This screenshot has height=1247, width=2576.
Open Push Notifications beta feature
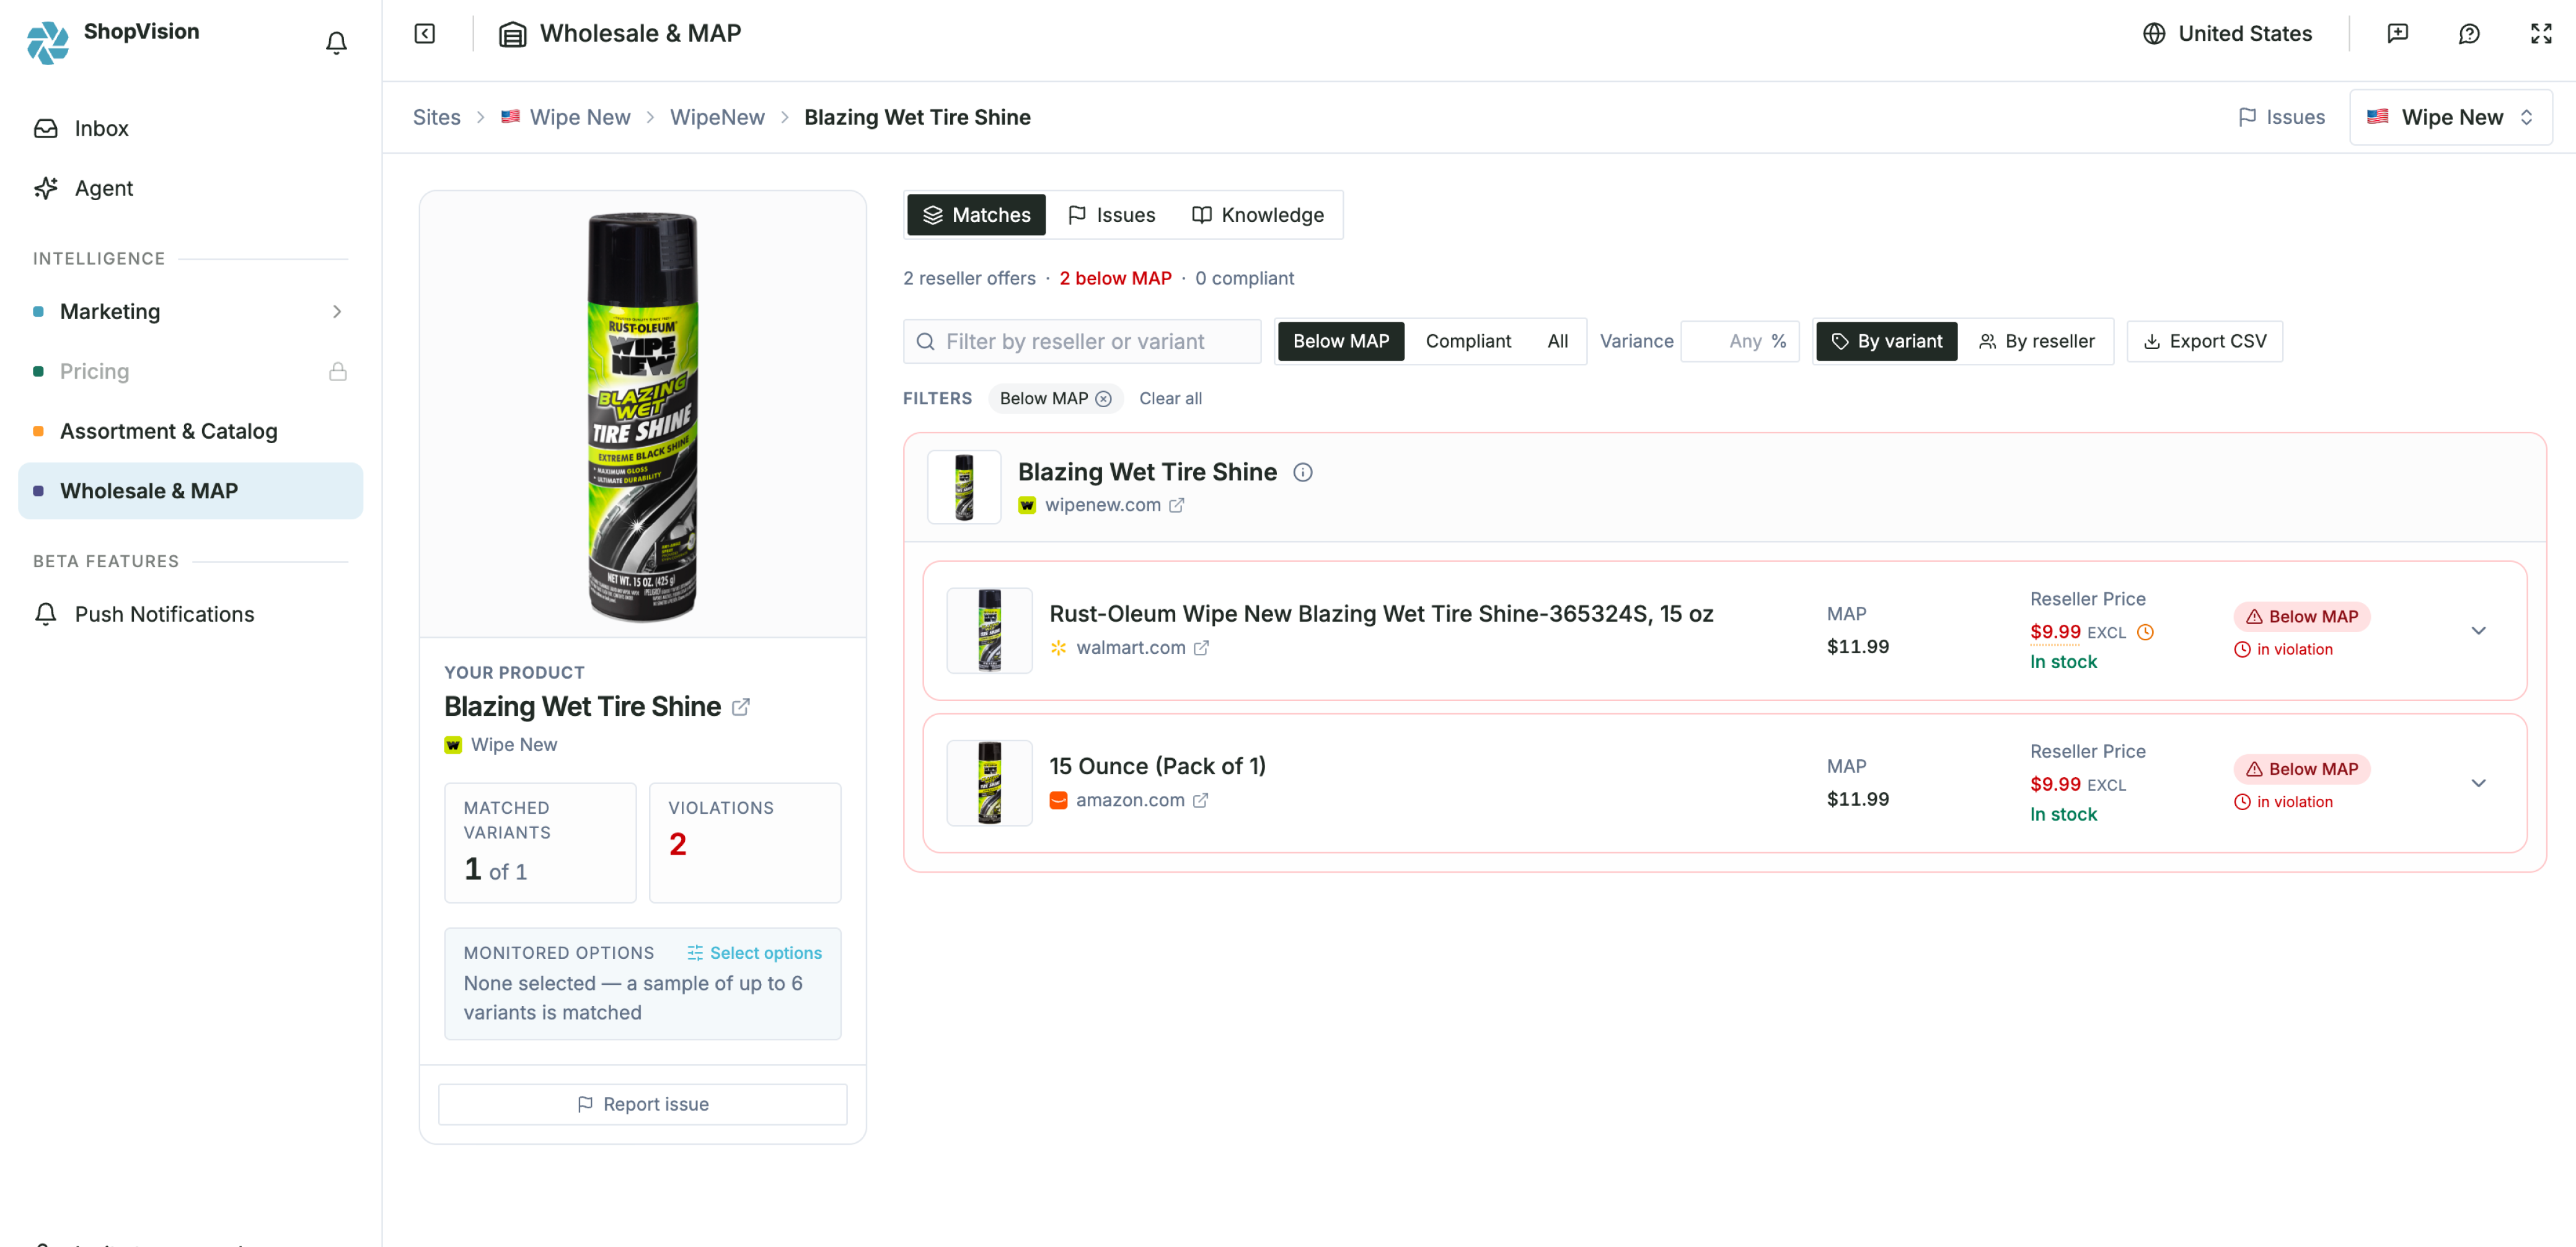point(190,614)
